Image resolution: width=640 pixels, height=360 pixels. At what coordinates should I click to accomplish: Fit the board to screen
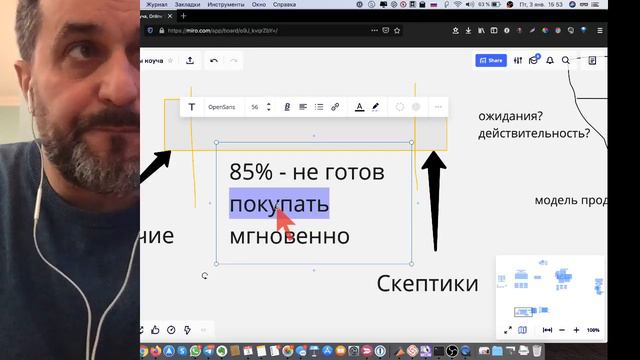547,330
